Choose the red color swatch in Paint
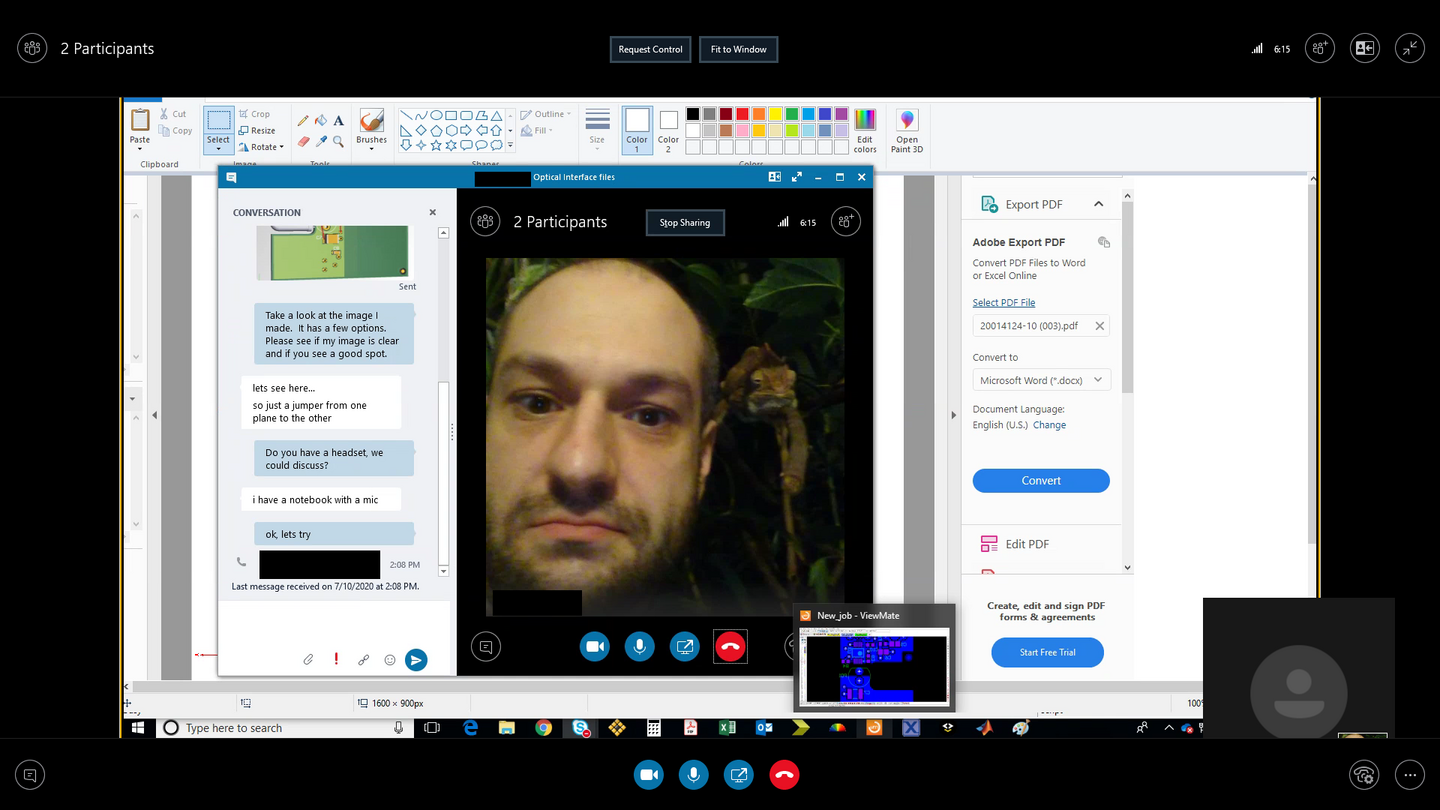Image resolution: width=1440 pixels, height=810 pixels. point(742,114)
